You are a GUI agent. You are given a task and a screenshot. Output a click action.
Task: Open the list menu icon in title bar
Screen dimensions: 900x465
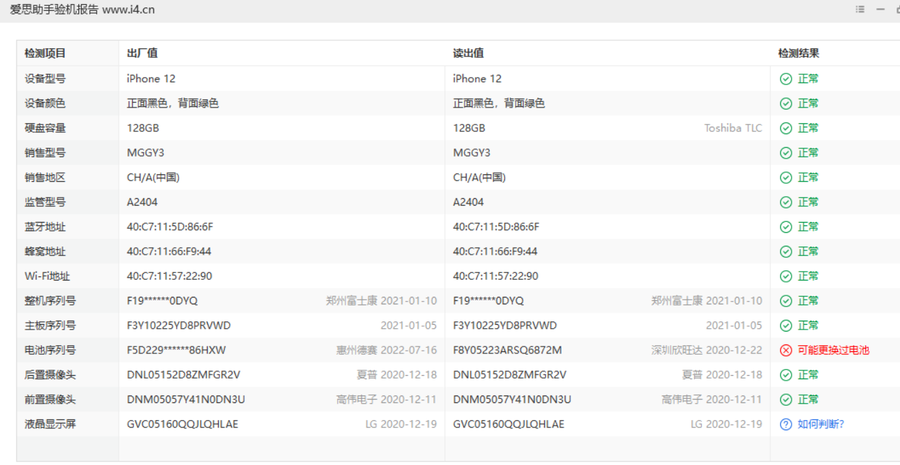click(x=860, y=9)
